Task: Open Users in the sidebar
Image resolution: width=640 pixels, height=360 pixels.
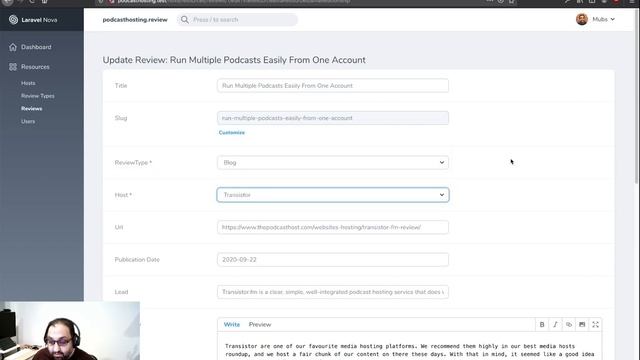Action: (x=28, y=121)
